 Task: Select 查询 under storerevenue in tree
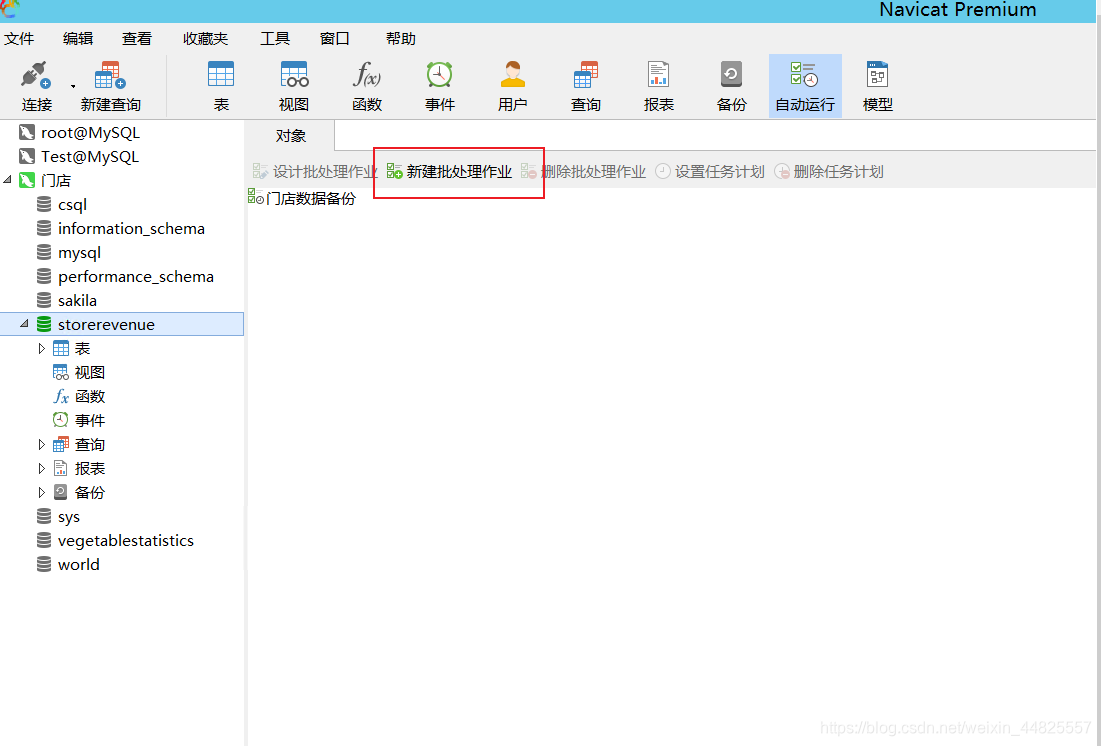[x=90, y=444]
